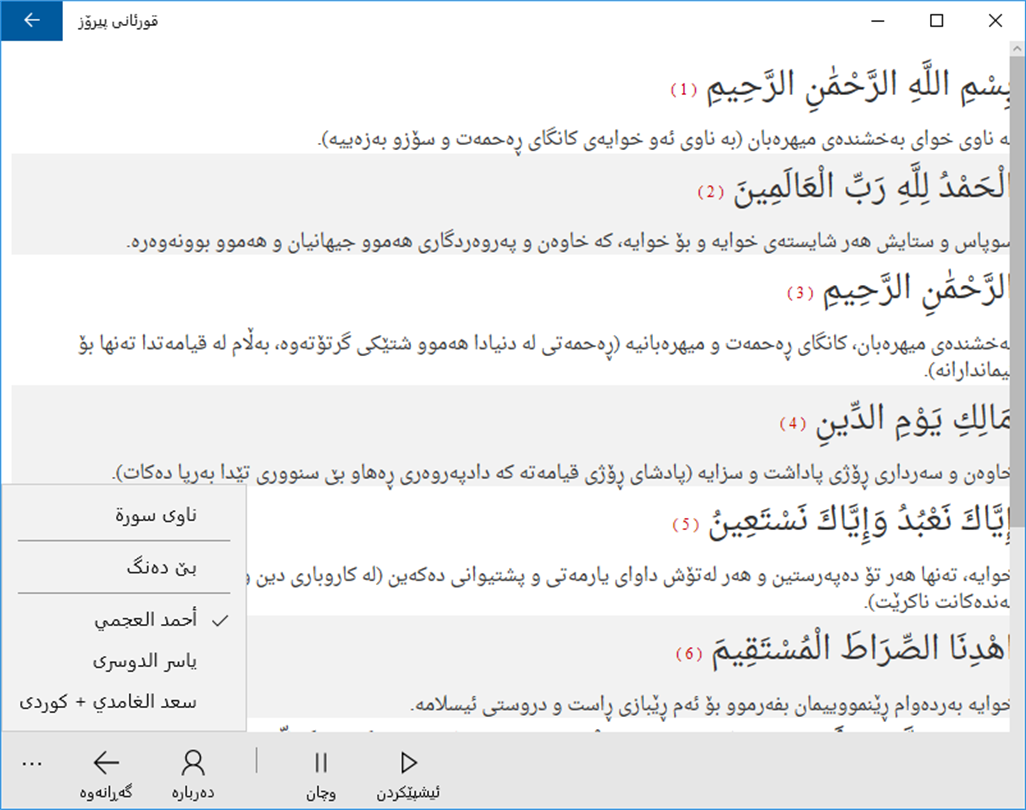Viewport: 1026px width, 810px height.
Task: Pause playback with the وچان button
Action: [x=321, y=775]
